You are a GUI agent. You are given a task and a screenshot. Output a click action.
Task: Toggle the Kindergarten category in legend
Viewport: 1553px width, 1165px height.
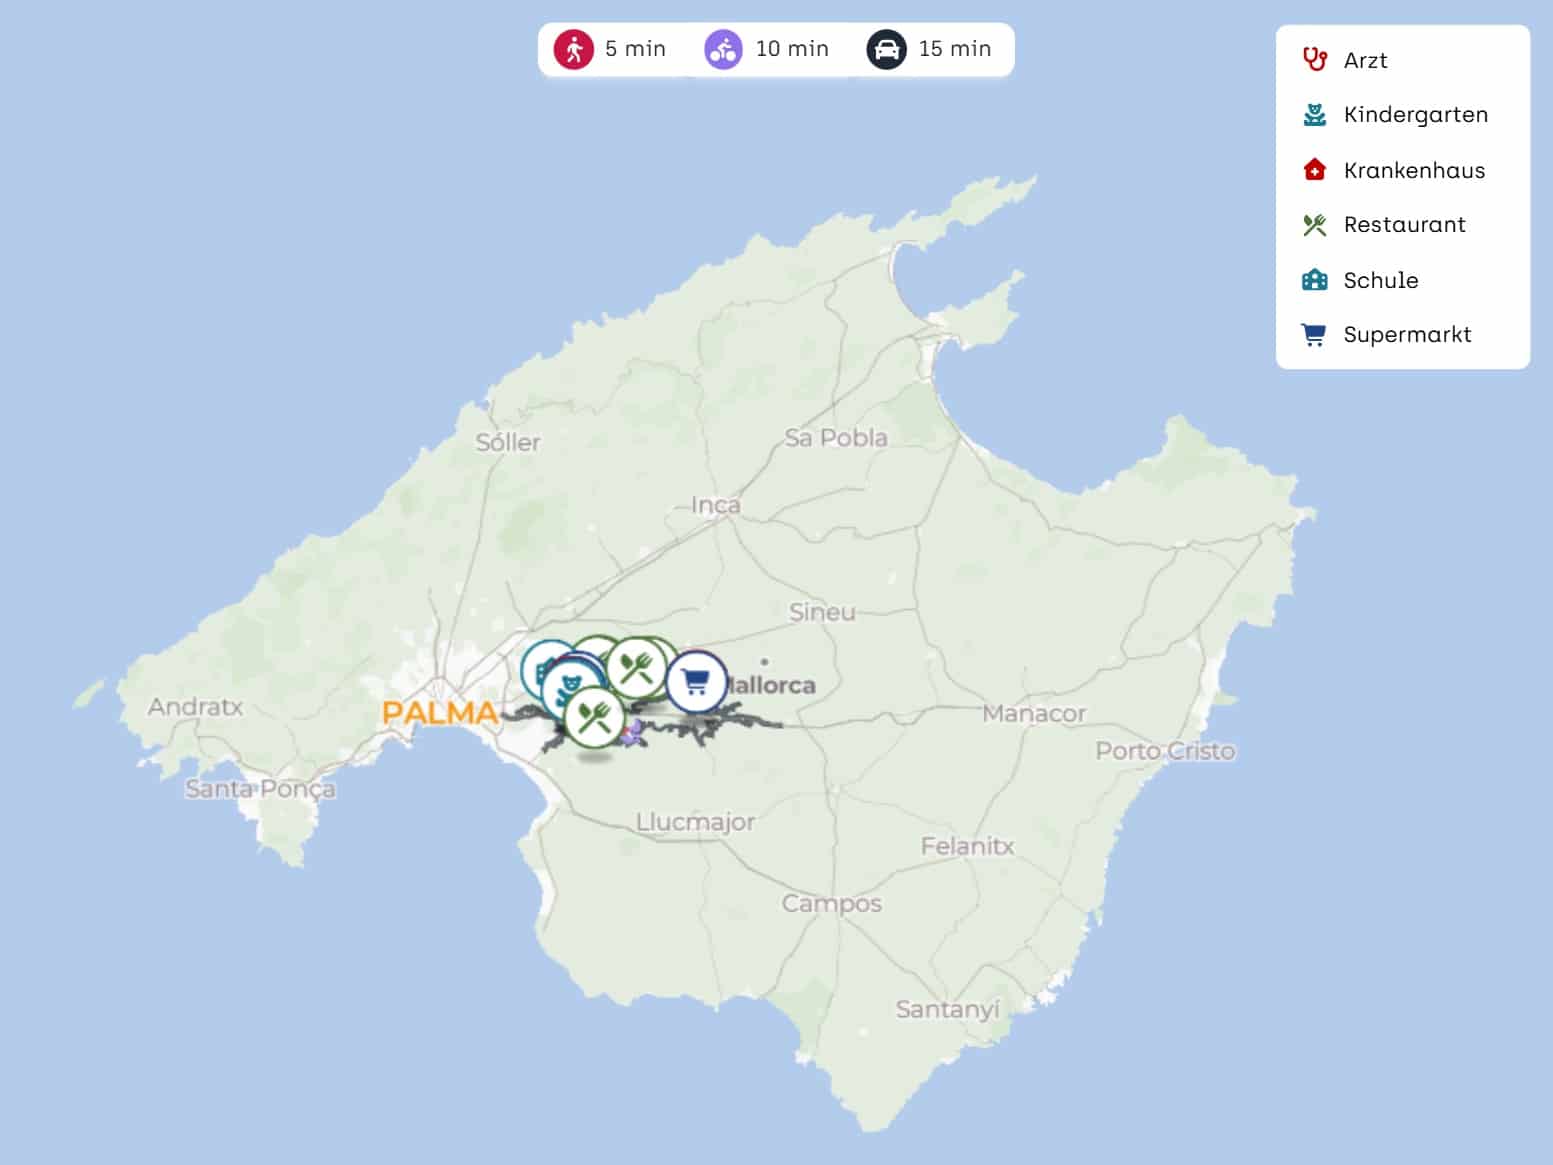point(1415,115)
